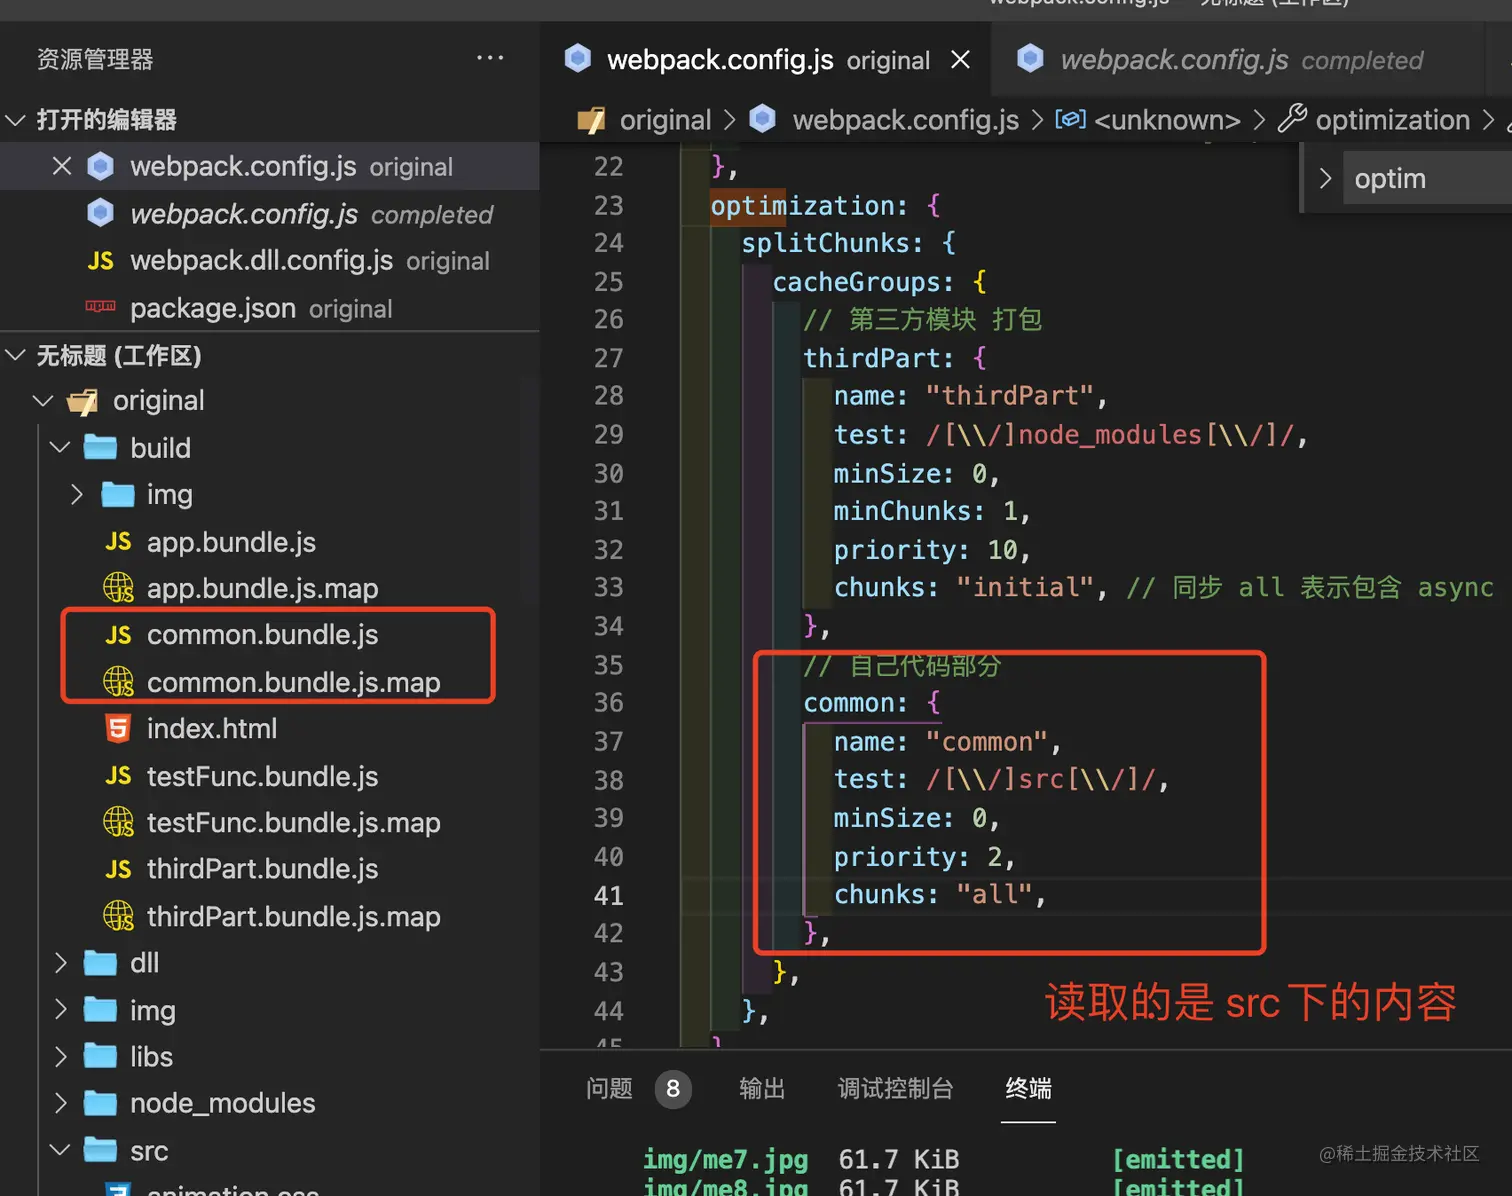Place cursor on "splitChunks: {" code line
This screenshot has height=1196, width=1512.
[848, 243]
